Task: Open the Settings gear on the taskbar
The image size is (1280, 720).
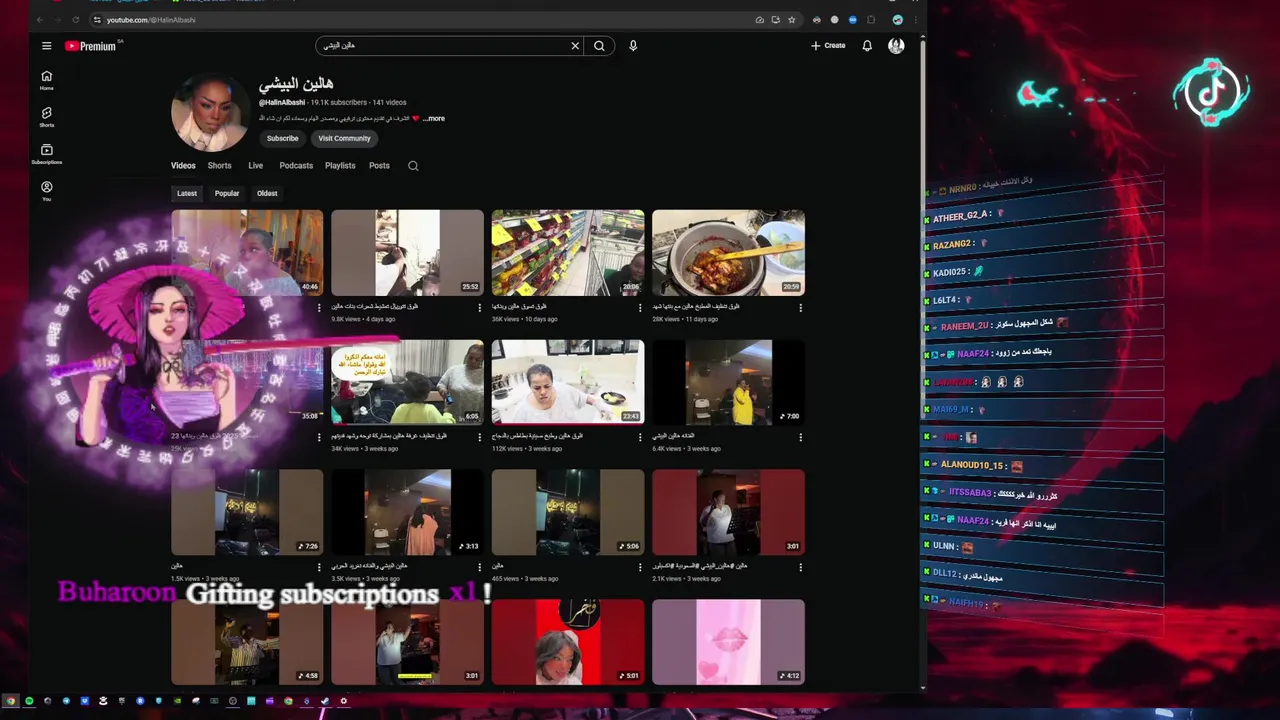Action: 344,701
